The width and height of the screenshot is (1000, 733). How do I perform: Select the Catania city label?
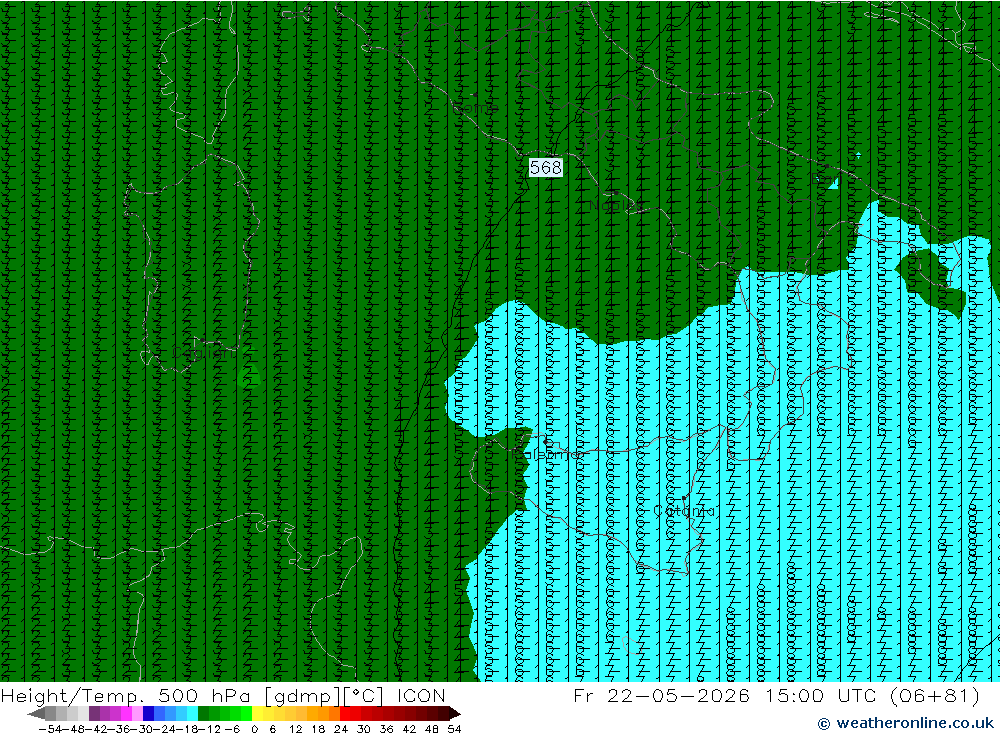pyautogui.click(x=684, y=511)
